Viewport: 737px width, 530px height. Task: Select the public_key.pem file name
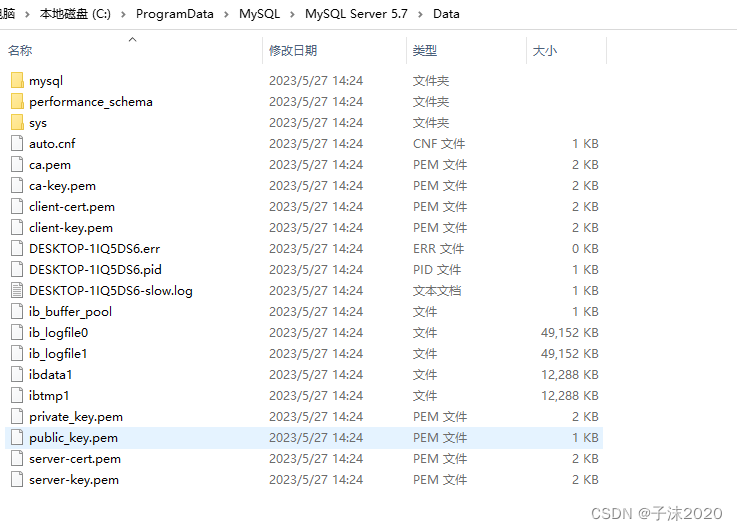74,438
